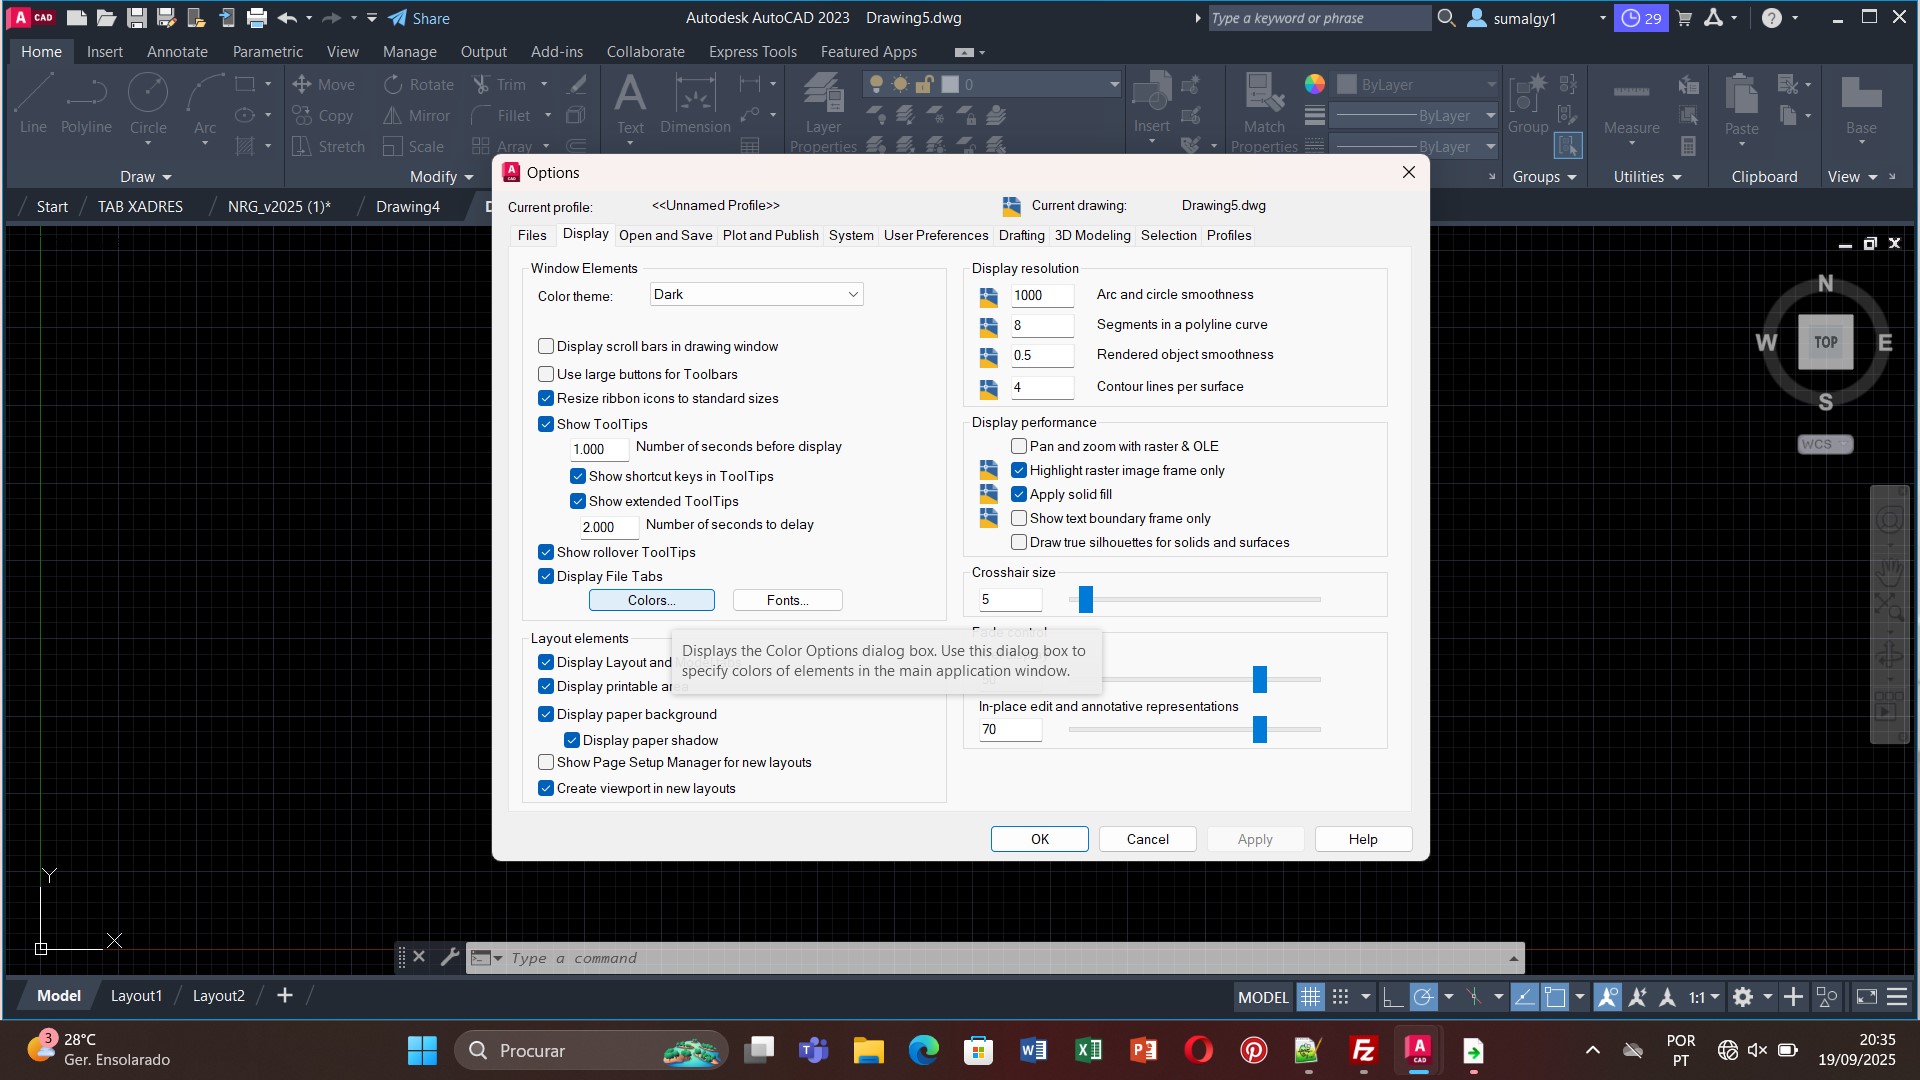
Task: Toggle Apply solid fill checkbox
Action: (1019, 494)
